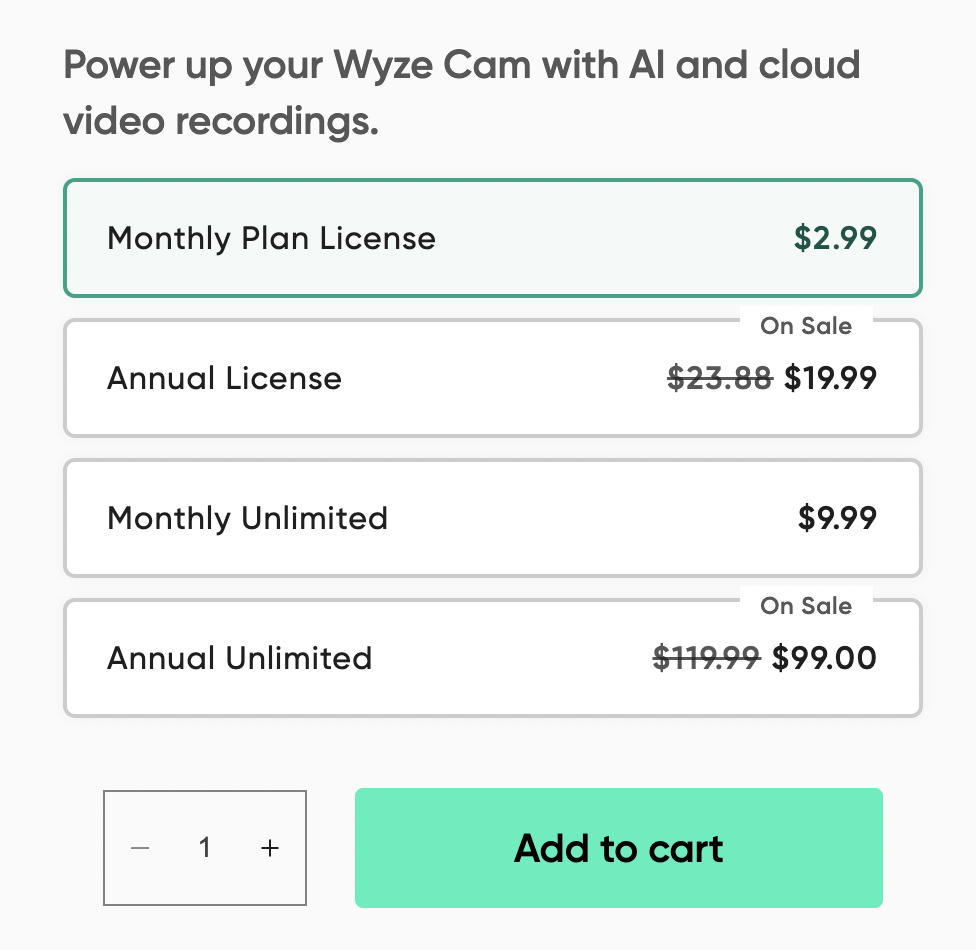Click the $19.99 sale price
Image resolution: width=976 pixels, height=950 pixels.
[x=830, y=379]
